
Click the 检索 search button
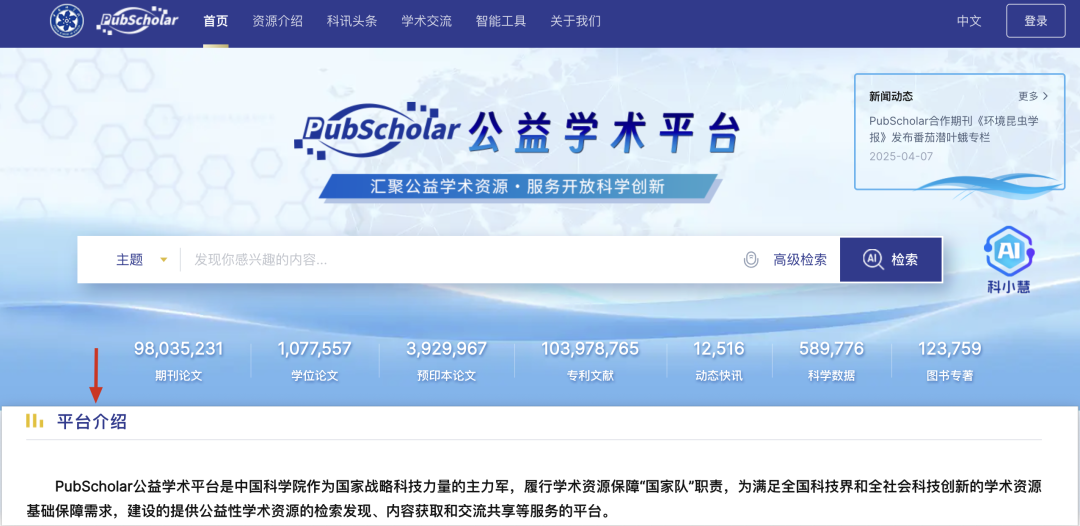pos(891,260)
